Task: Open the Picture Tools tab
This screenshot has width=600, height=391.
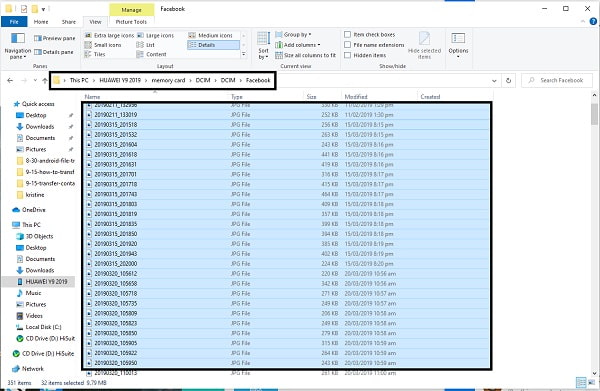Action: [x=131, y=22]
